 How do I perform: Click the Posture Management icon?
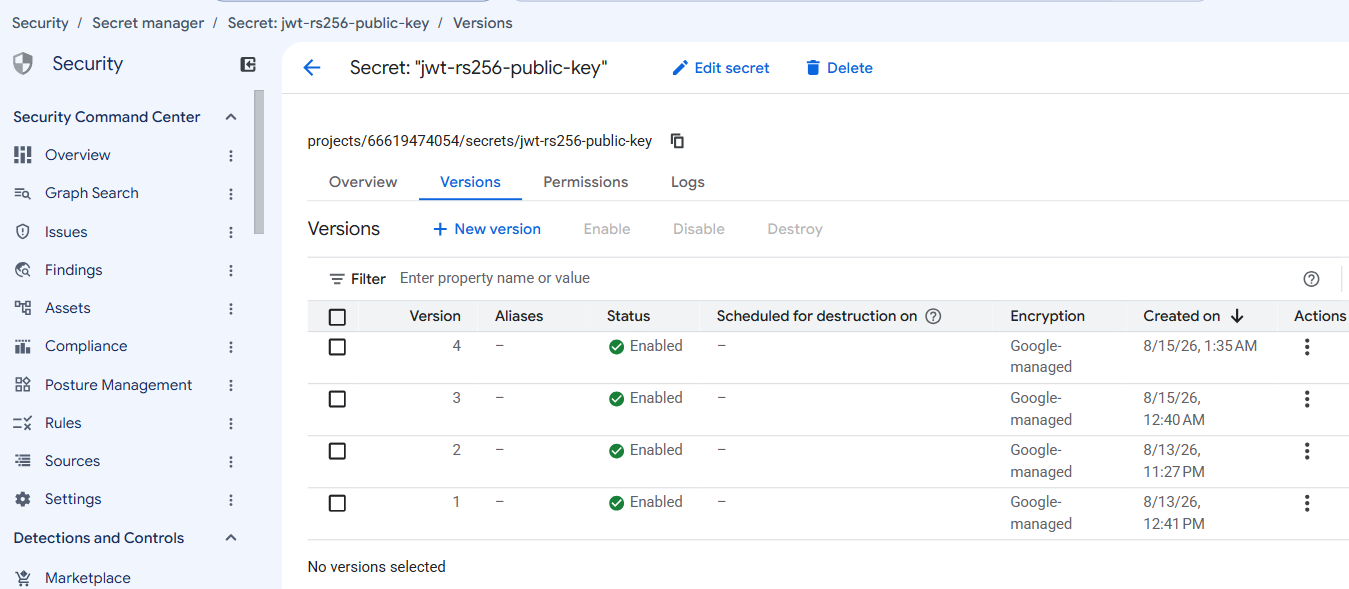click(x=23, y=385)
